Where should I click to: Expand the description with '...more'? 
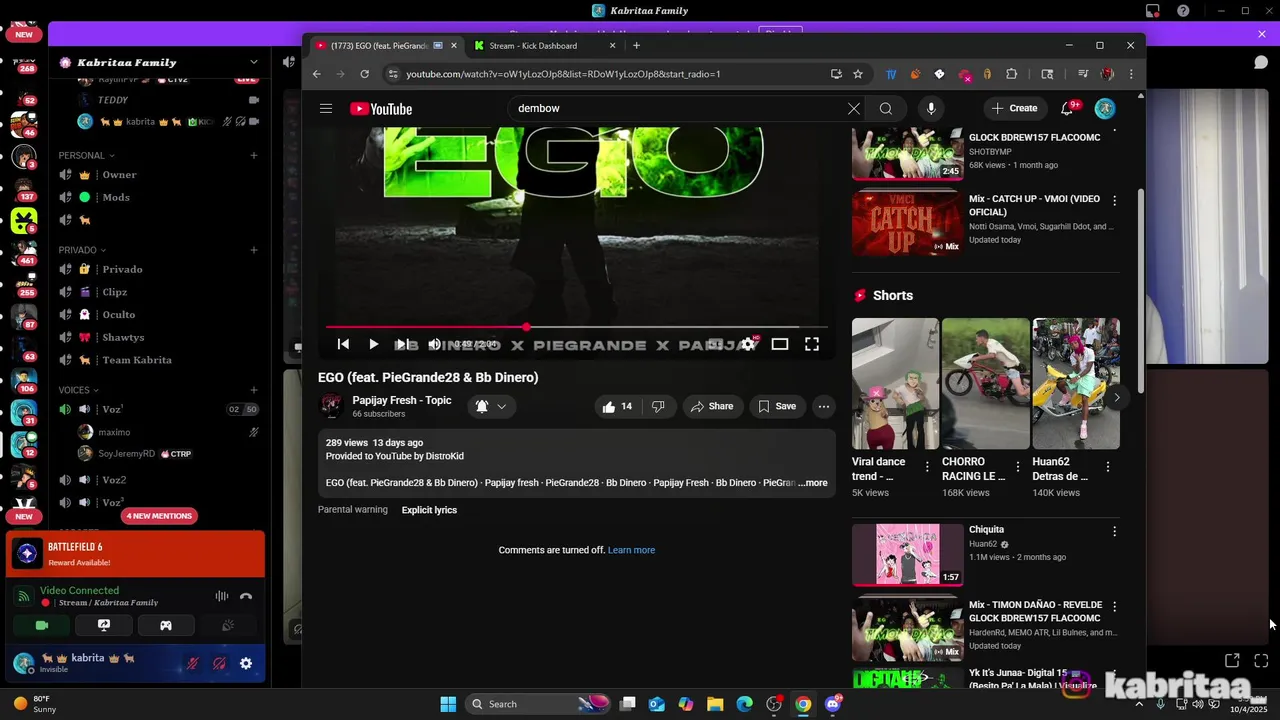click(x=814, y=483)
